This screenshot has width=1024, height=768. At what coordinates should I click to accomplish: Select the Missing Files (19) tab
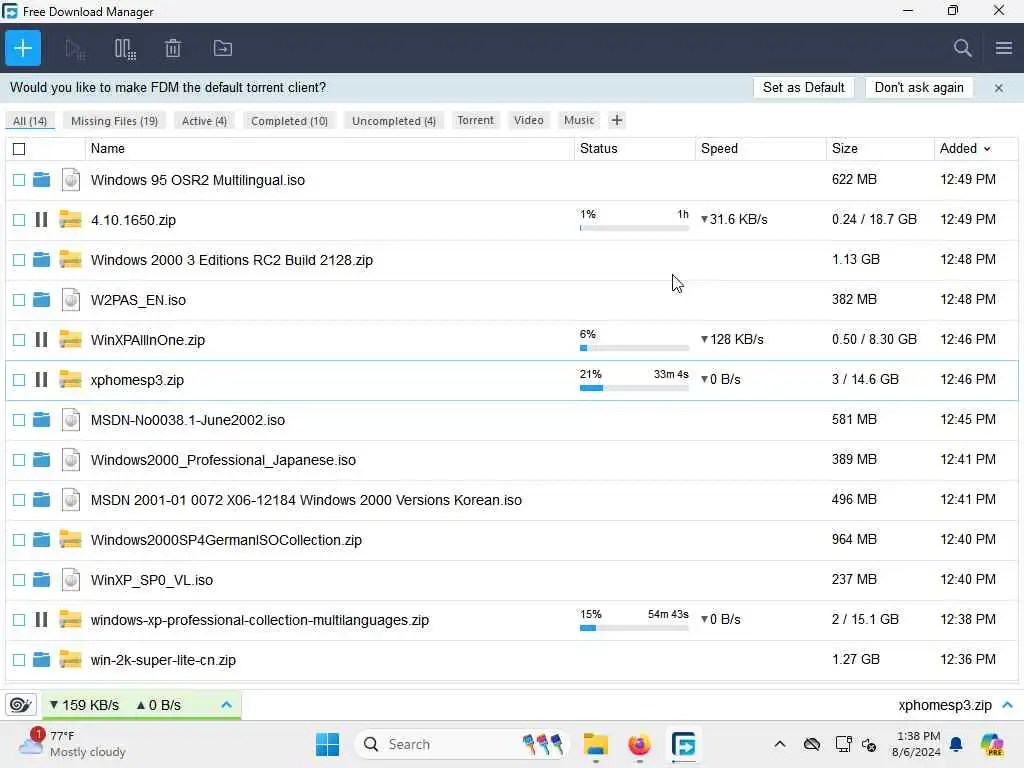tap(114, 121)
